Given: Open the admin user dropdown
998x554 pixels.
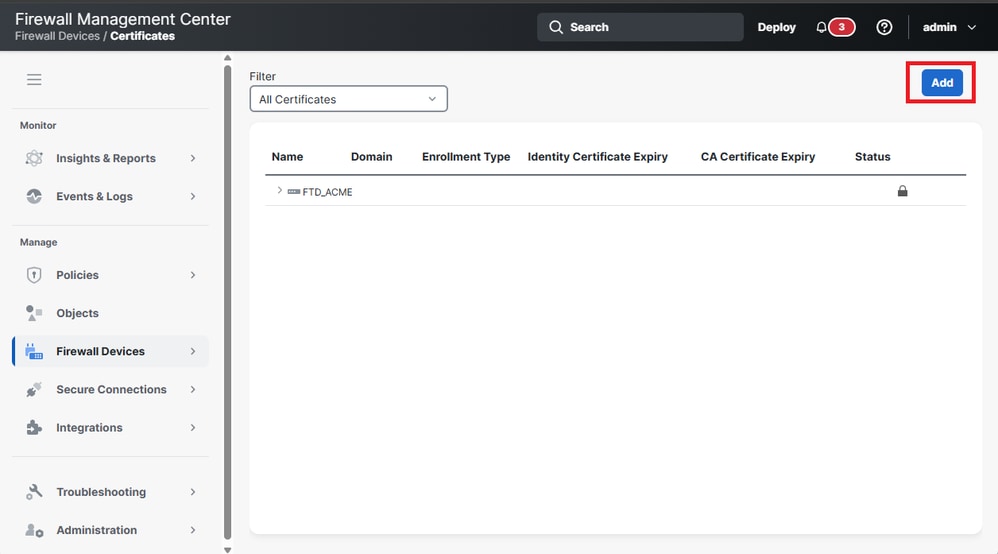Looking at the screenshot, I should coord(949,27).
